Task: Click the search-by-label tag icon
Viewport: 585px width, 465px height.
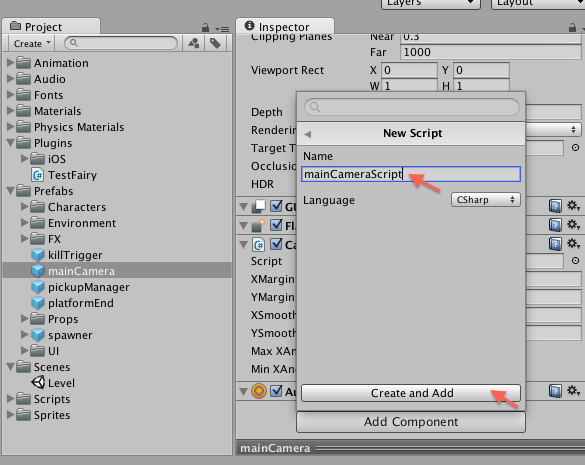Action: [215, 43]
